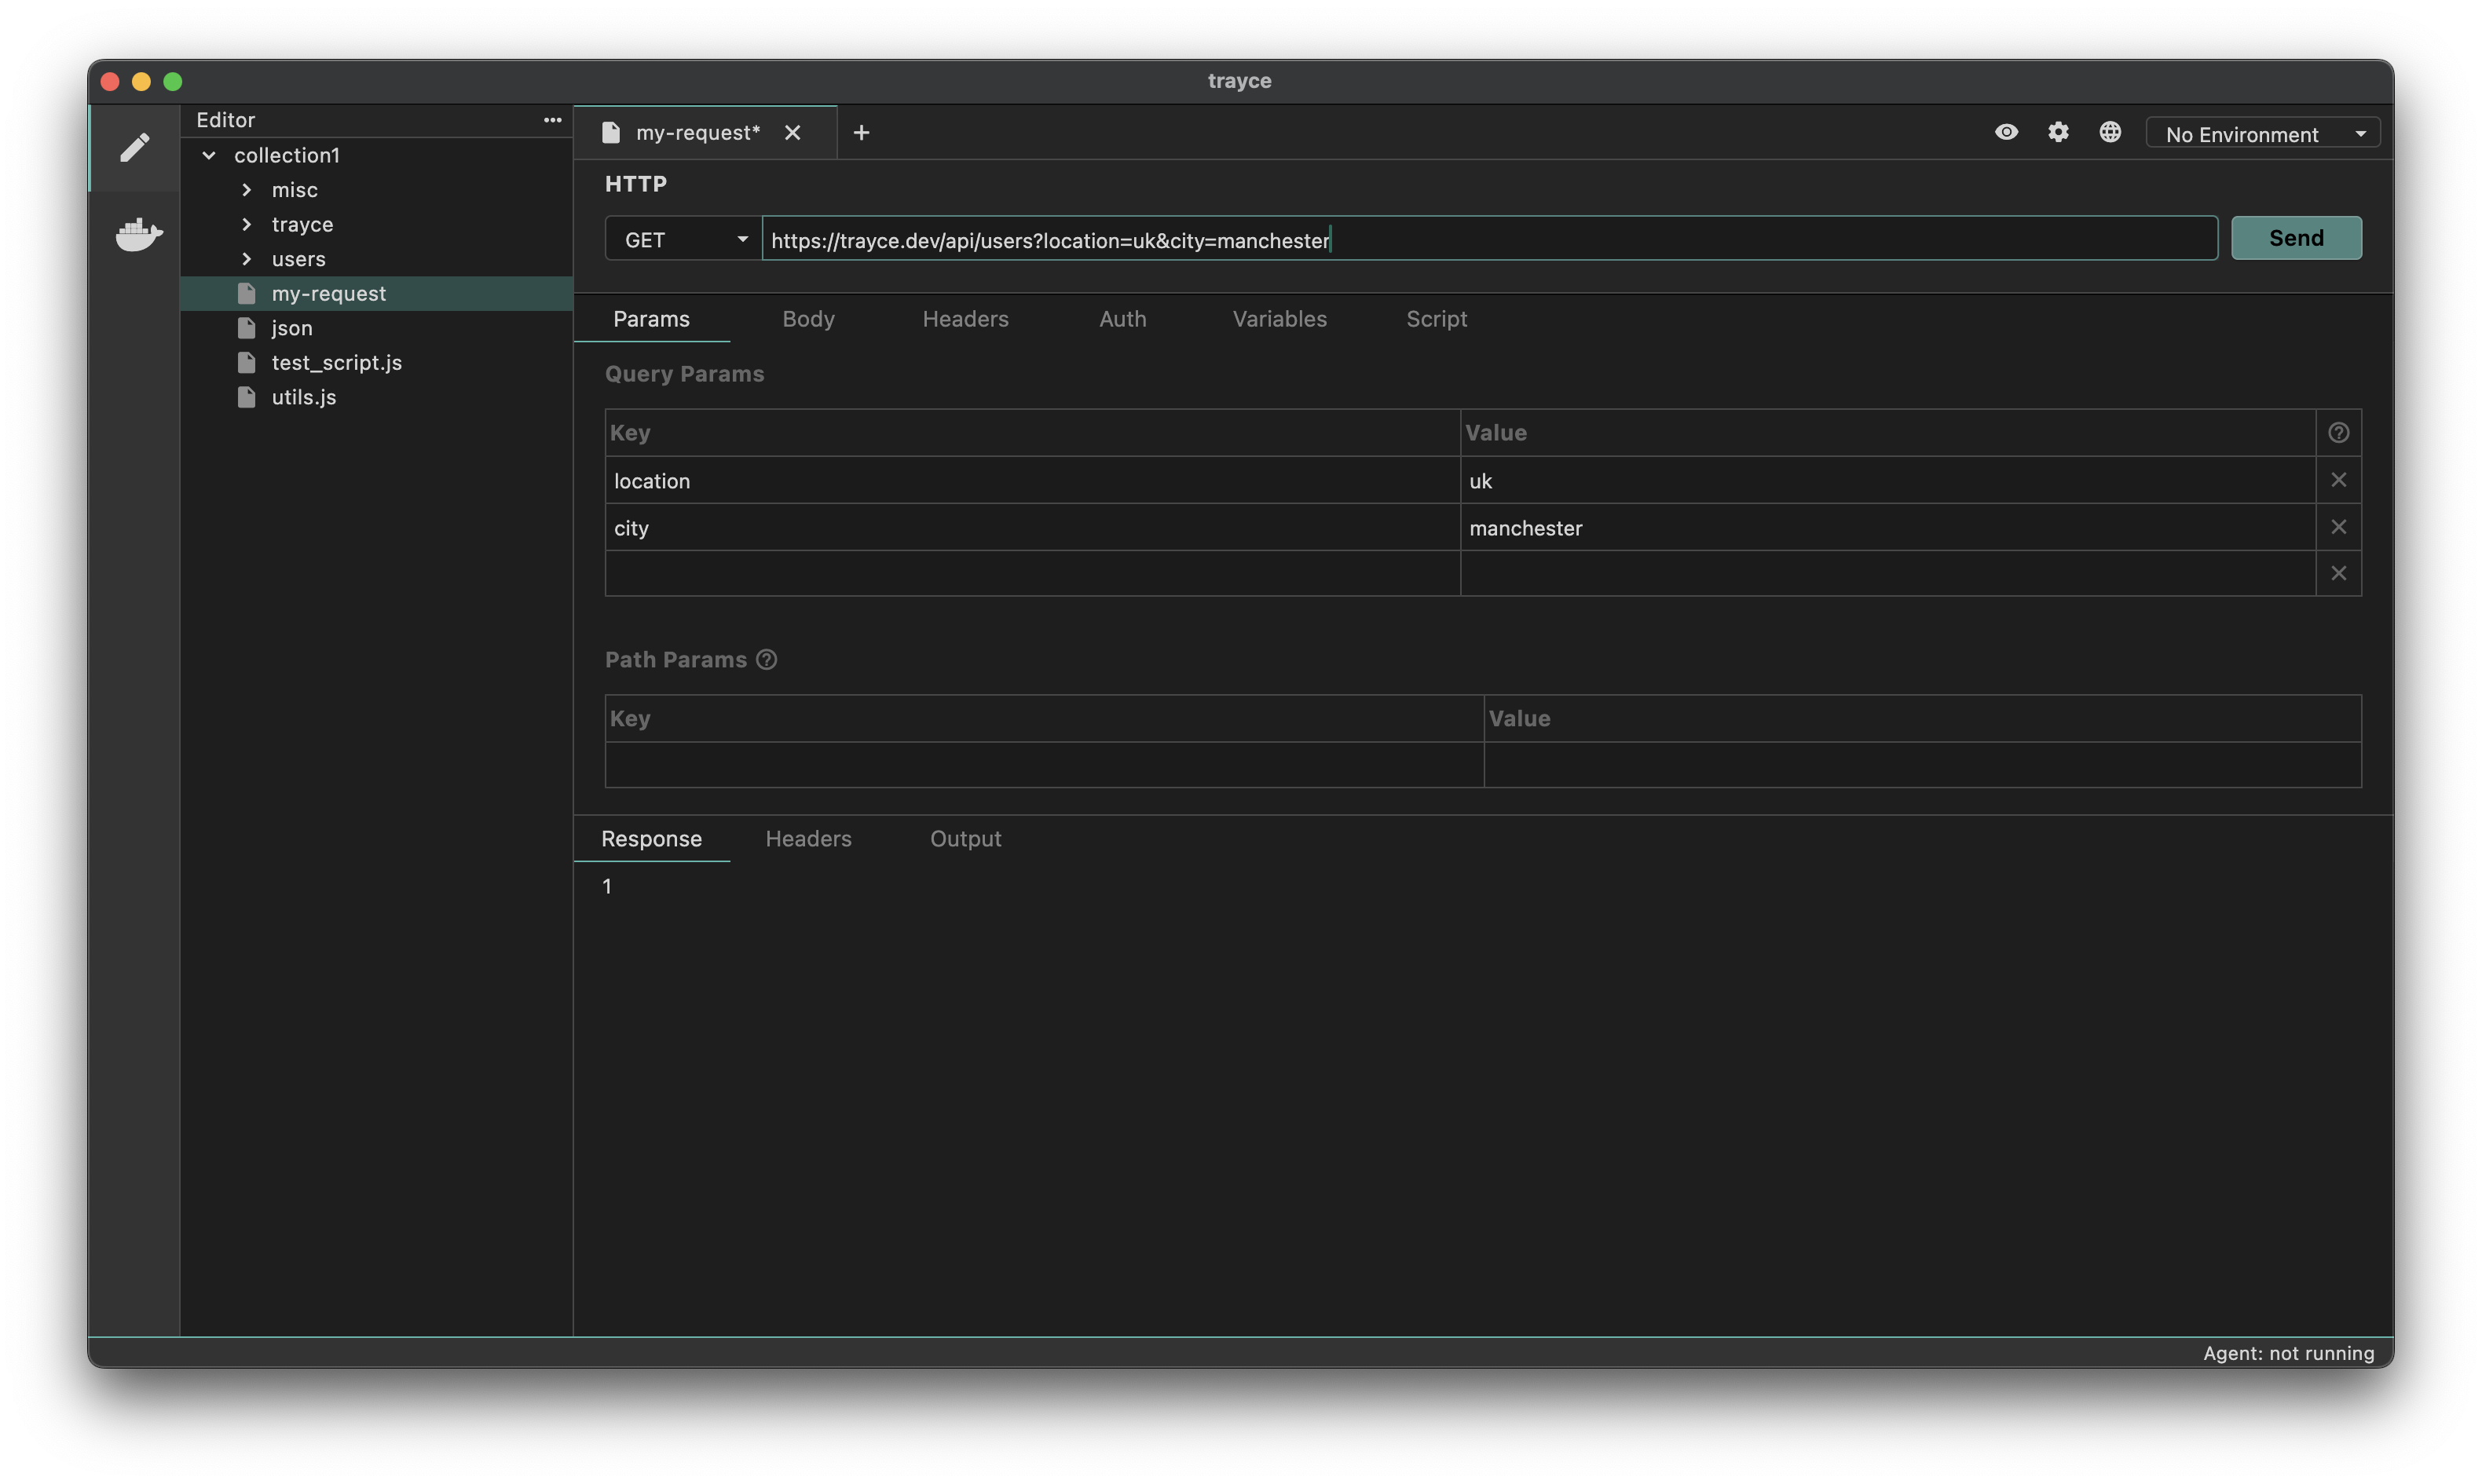The image size is (2482, 1484).
Task: Switch to the response Headers tab
Action: (808, 839)
